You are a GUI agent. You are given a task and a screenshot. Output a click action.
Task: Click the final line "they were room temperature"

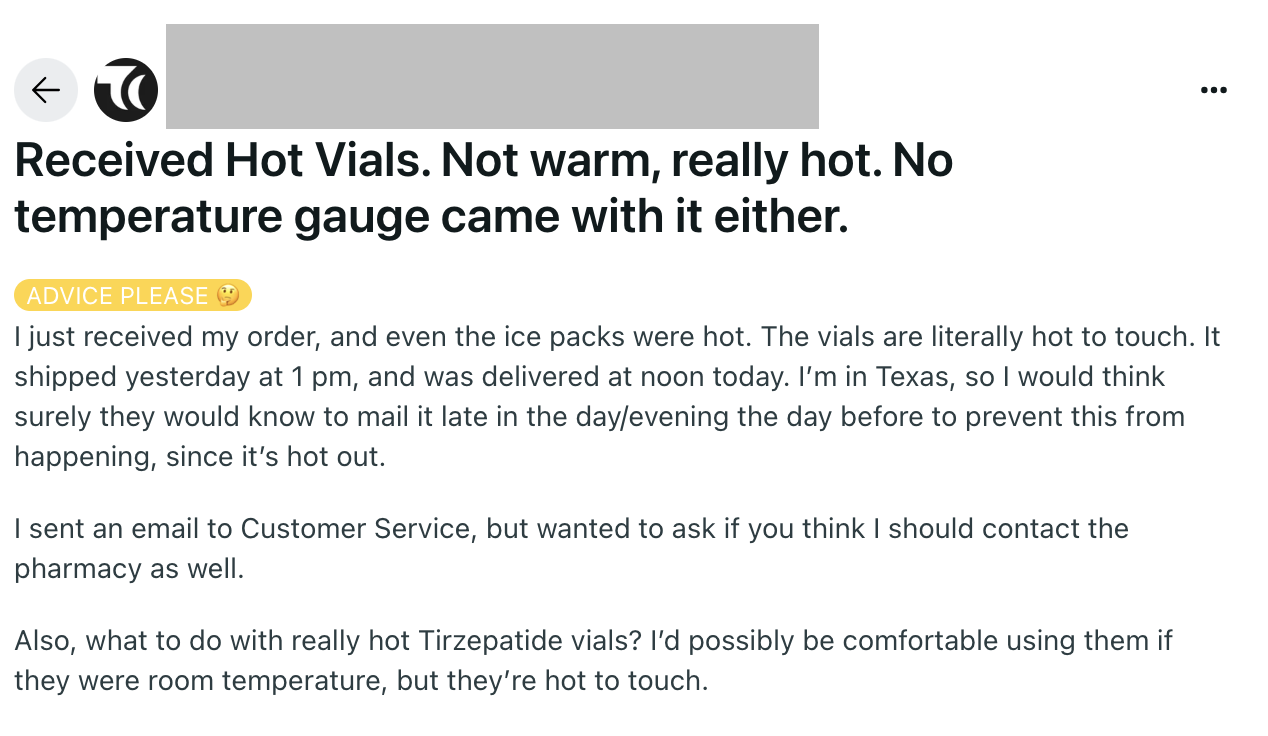click(361, 681)
